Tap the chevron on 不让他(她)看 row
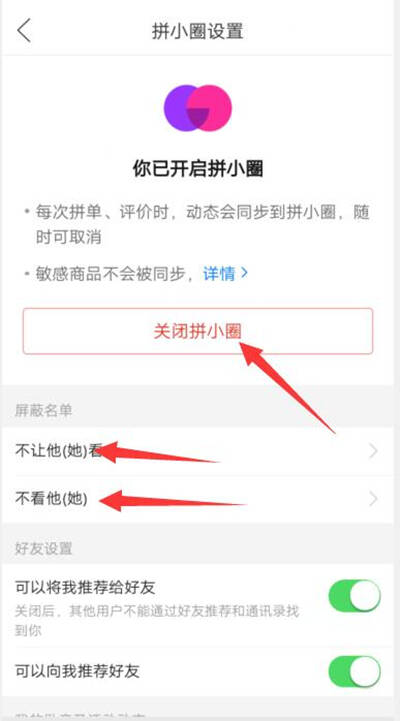This screenshot has height=721, width=400. [x=373, y=452]
